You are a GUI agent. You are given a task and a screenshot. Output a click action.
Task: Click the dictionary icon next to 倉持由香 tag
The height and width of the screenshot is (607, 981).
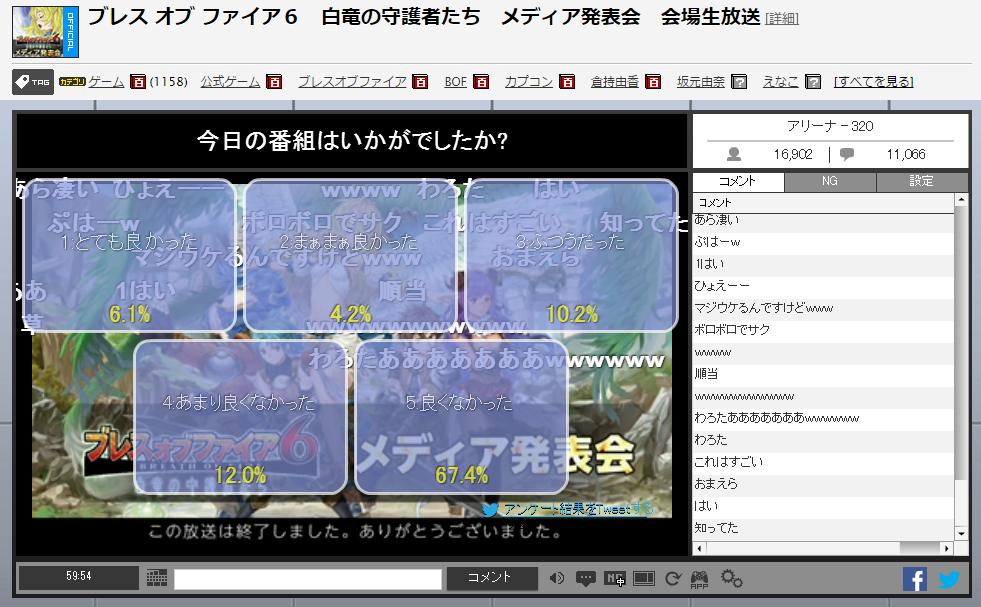point(653,82)
